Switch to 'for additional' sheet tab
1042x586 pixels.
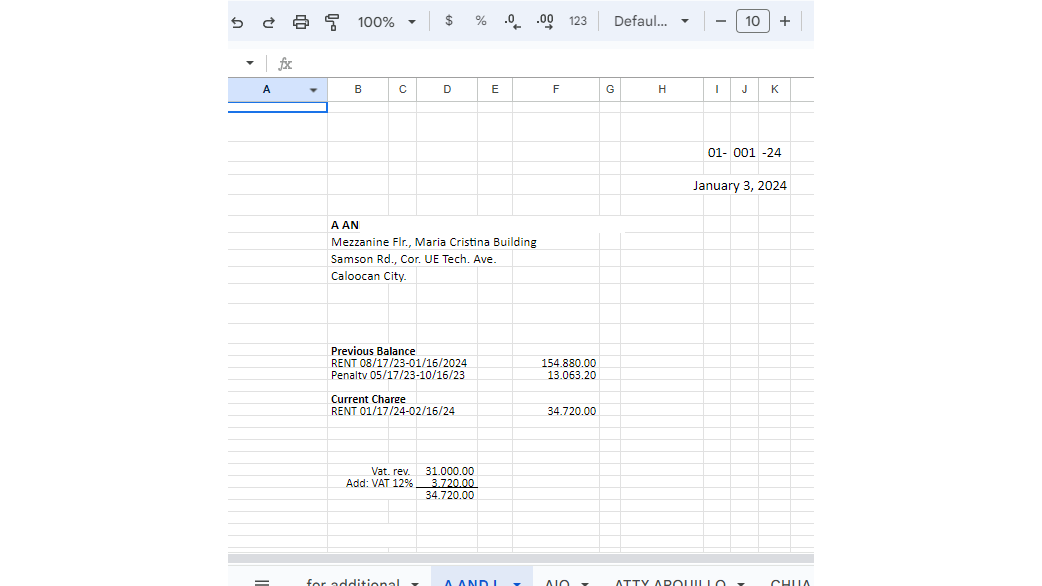(352, 582)
